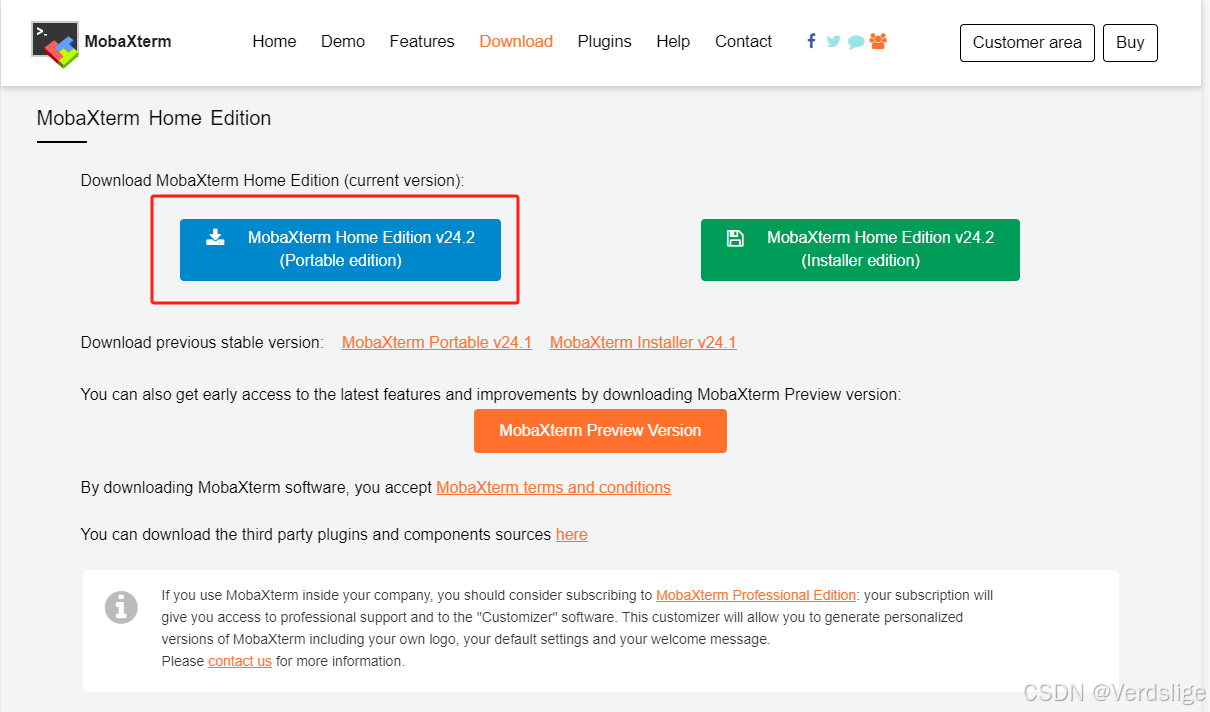Click the Buy button

(1130, 43)
